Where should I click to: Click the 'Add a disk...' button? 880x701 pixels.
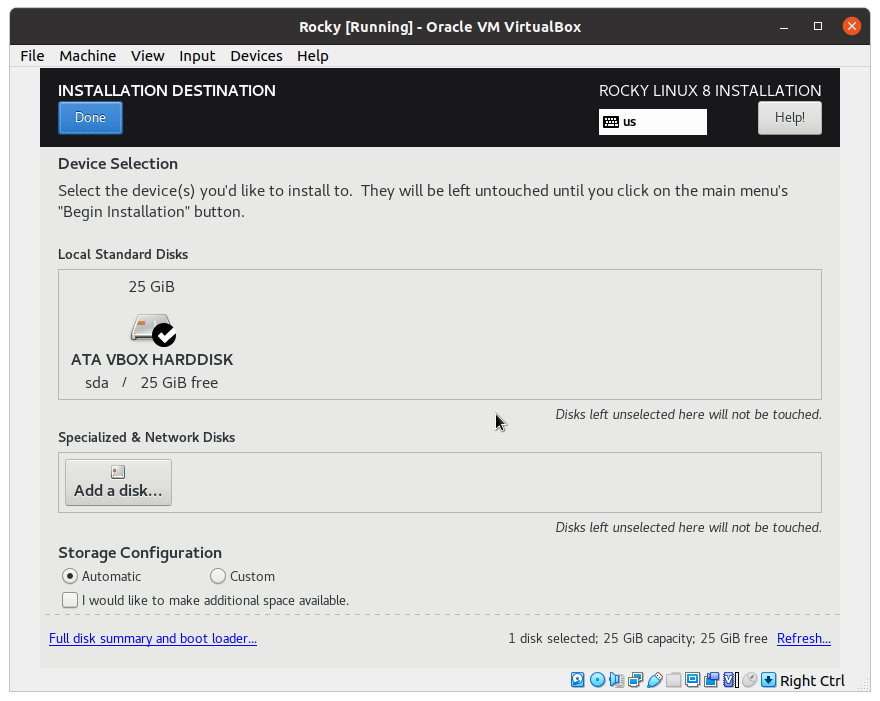[x=118, y=483]
